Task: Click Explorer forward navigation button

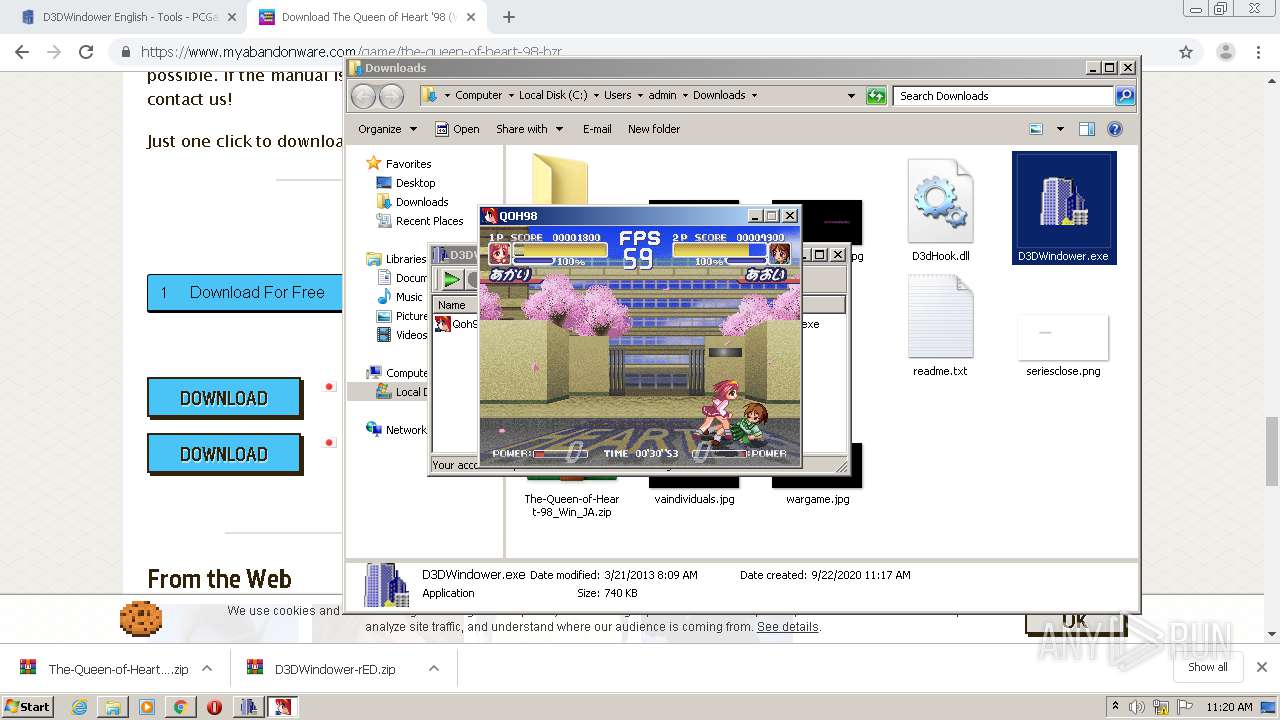Action: pos(392,96)
